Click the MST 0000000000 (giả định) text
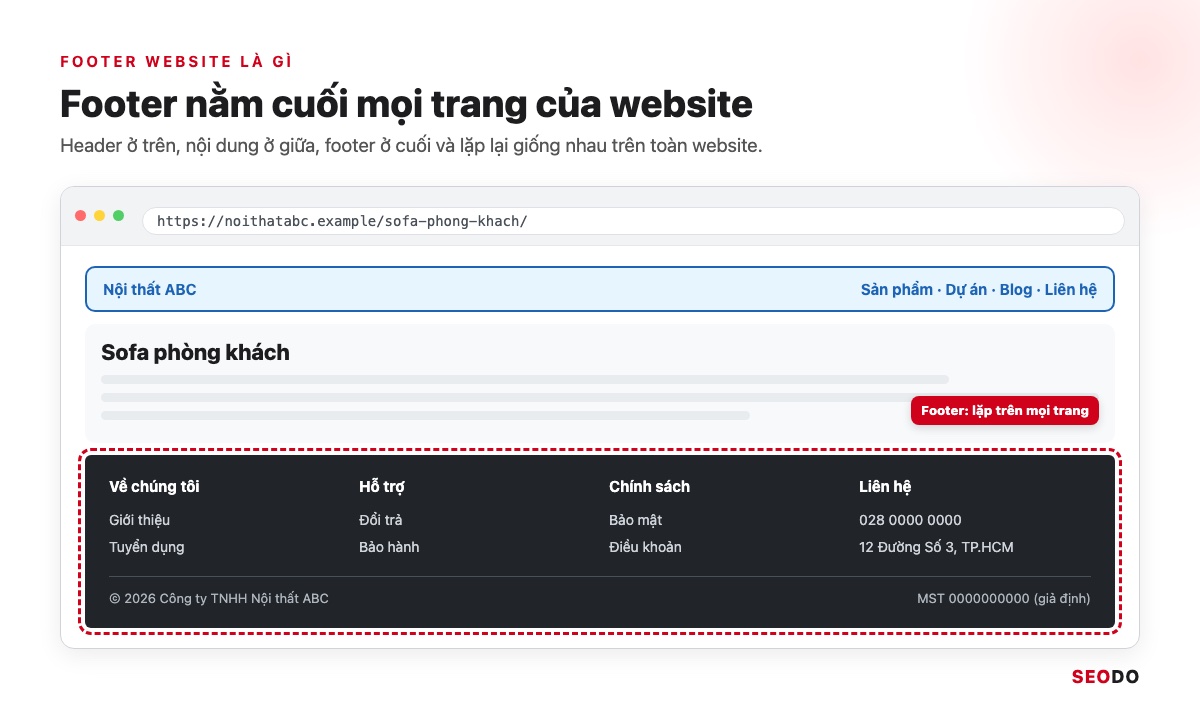The width and height of the screenshot is (1200, 709). click(1004, 599)
